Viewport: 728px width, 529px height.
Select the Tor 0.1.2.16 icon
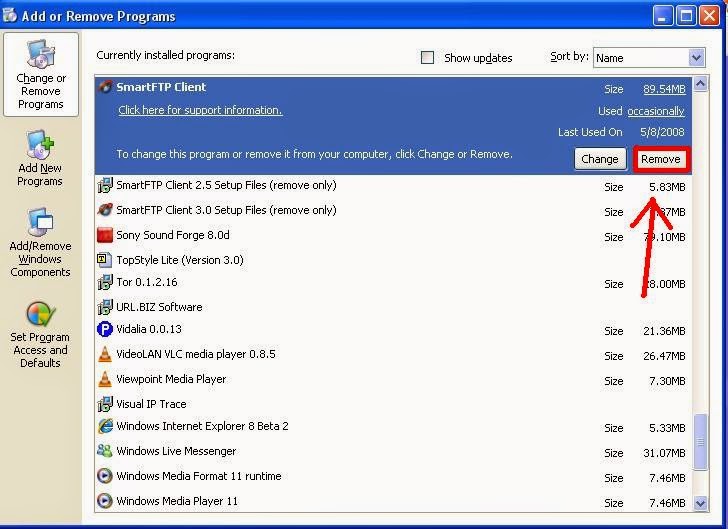coord(105,282)
